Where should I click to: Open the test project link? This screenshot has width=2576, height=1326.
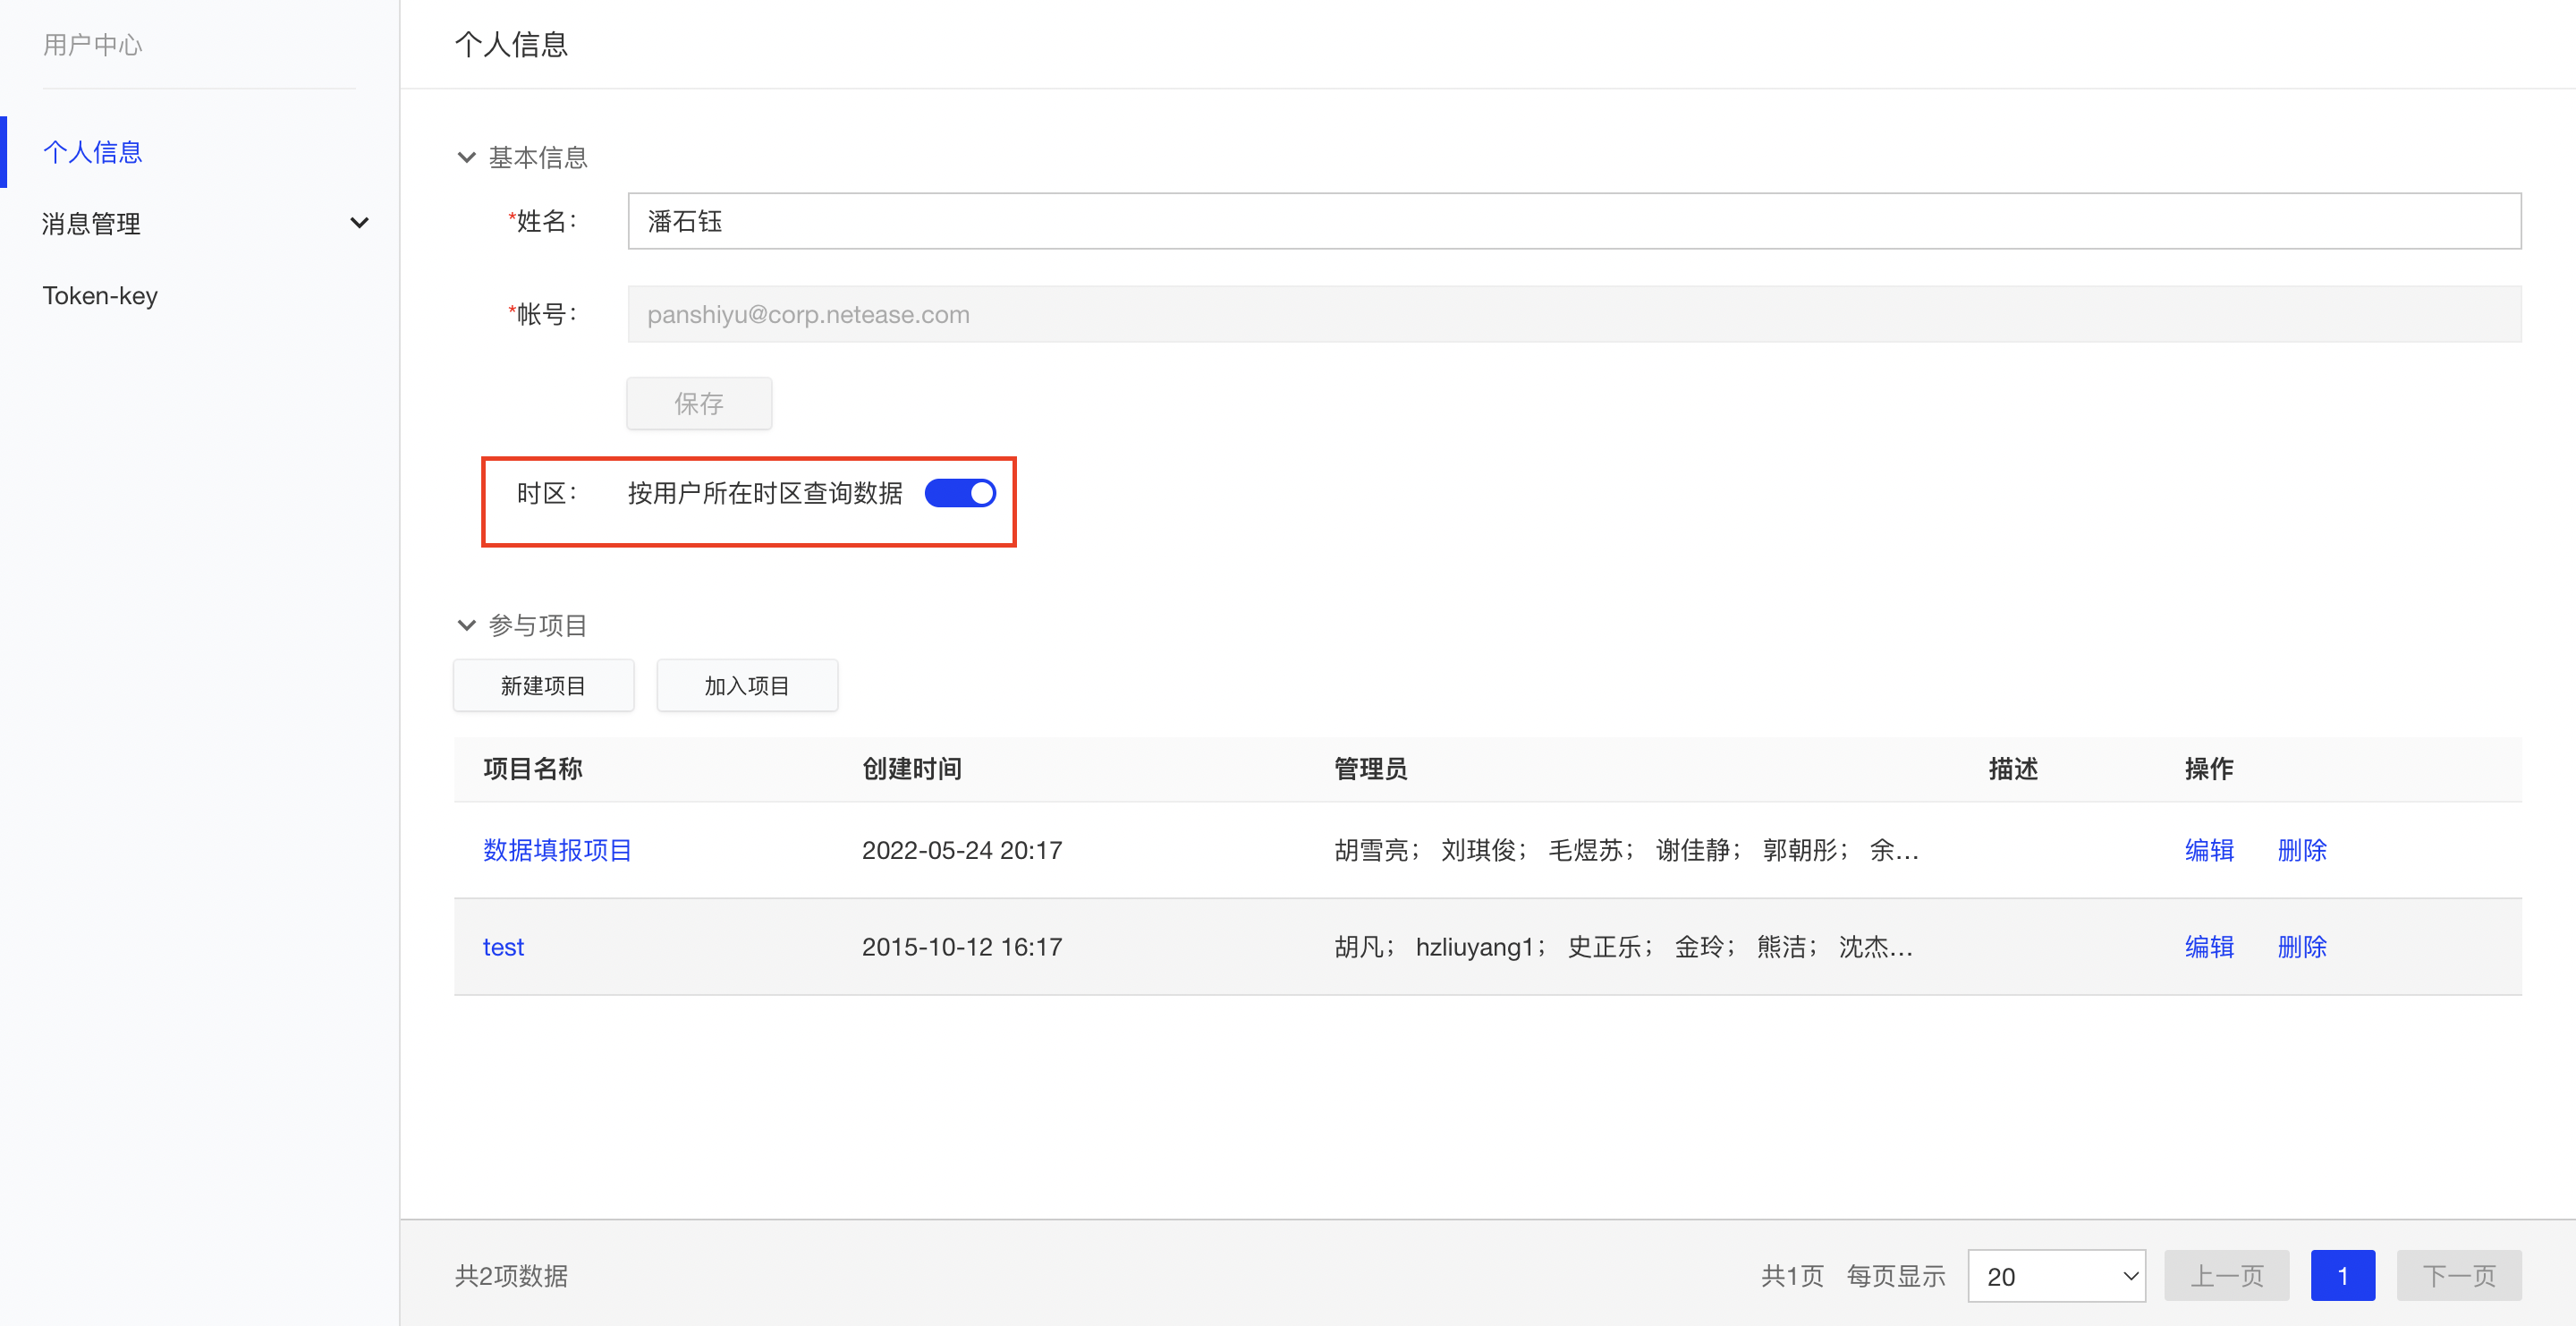[503, 946]
